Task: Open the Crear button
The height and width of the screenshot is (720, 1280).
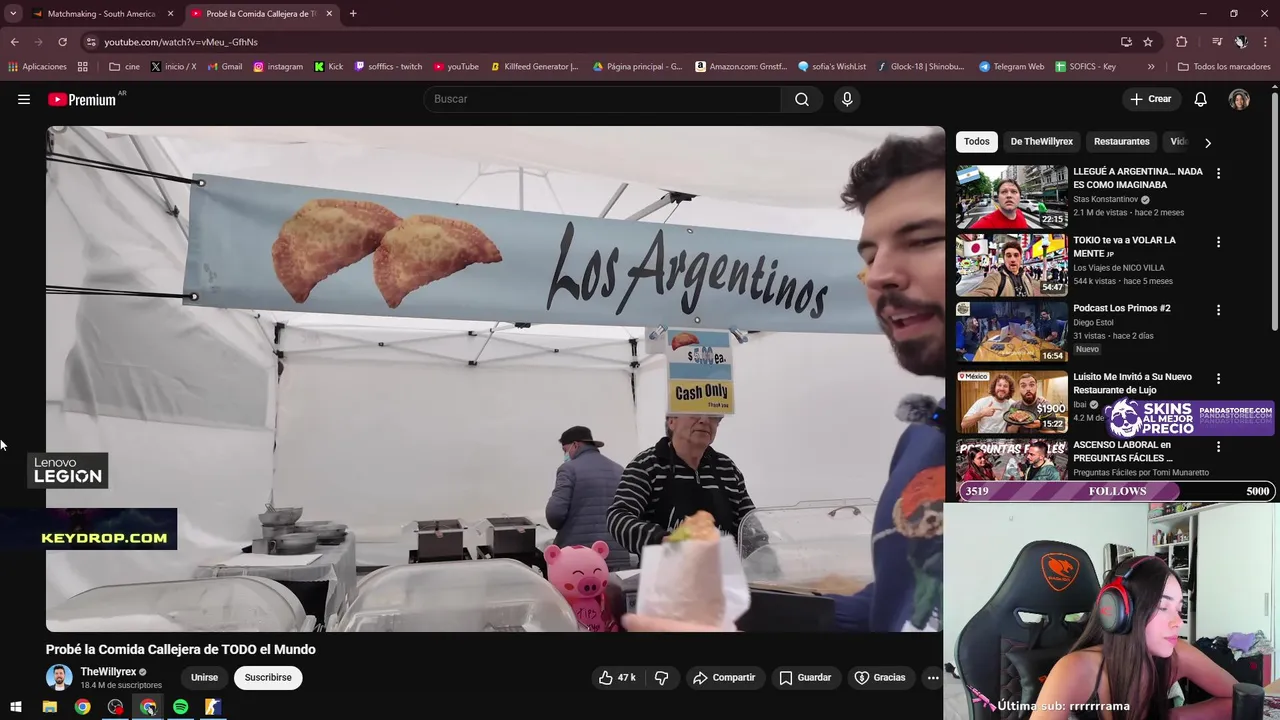Action: point(1150,99)
